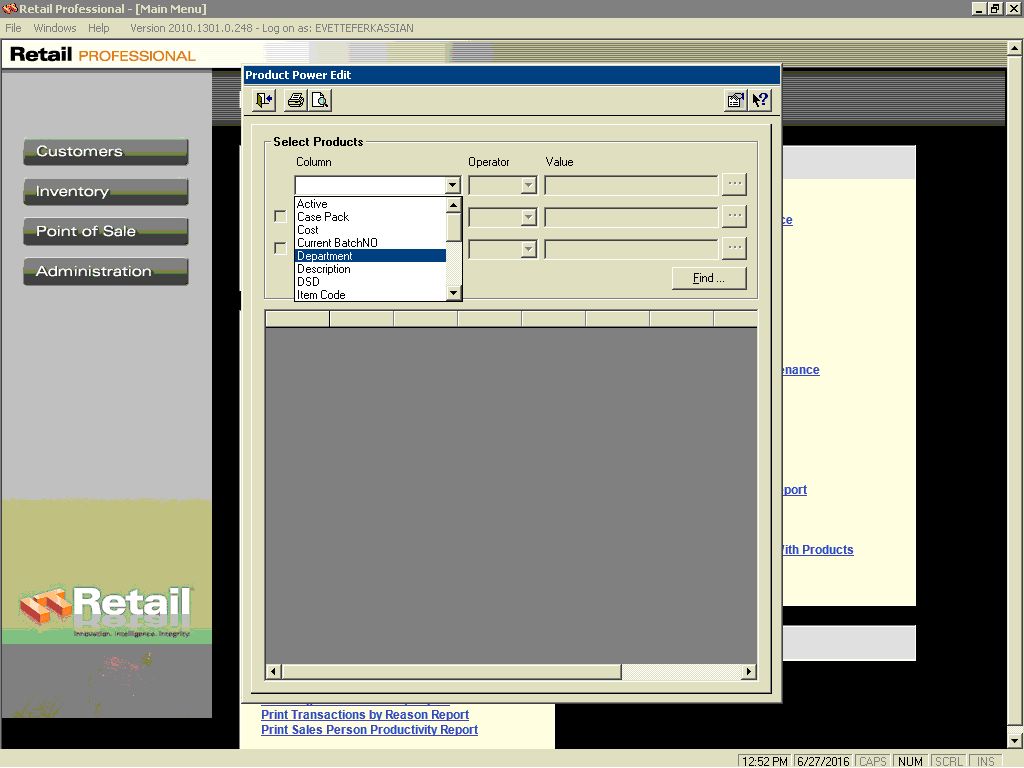The width and height of the screenshot is (1024, 768).
Task: Open the Point of Sale section
Action: tap(106, 231)
